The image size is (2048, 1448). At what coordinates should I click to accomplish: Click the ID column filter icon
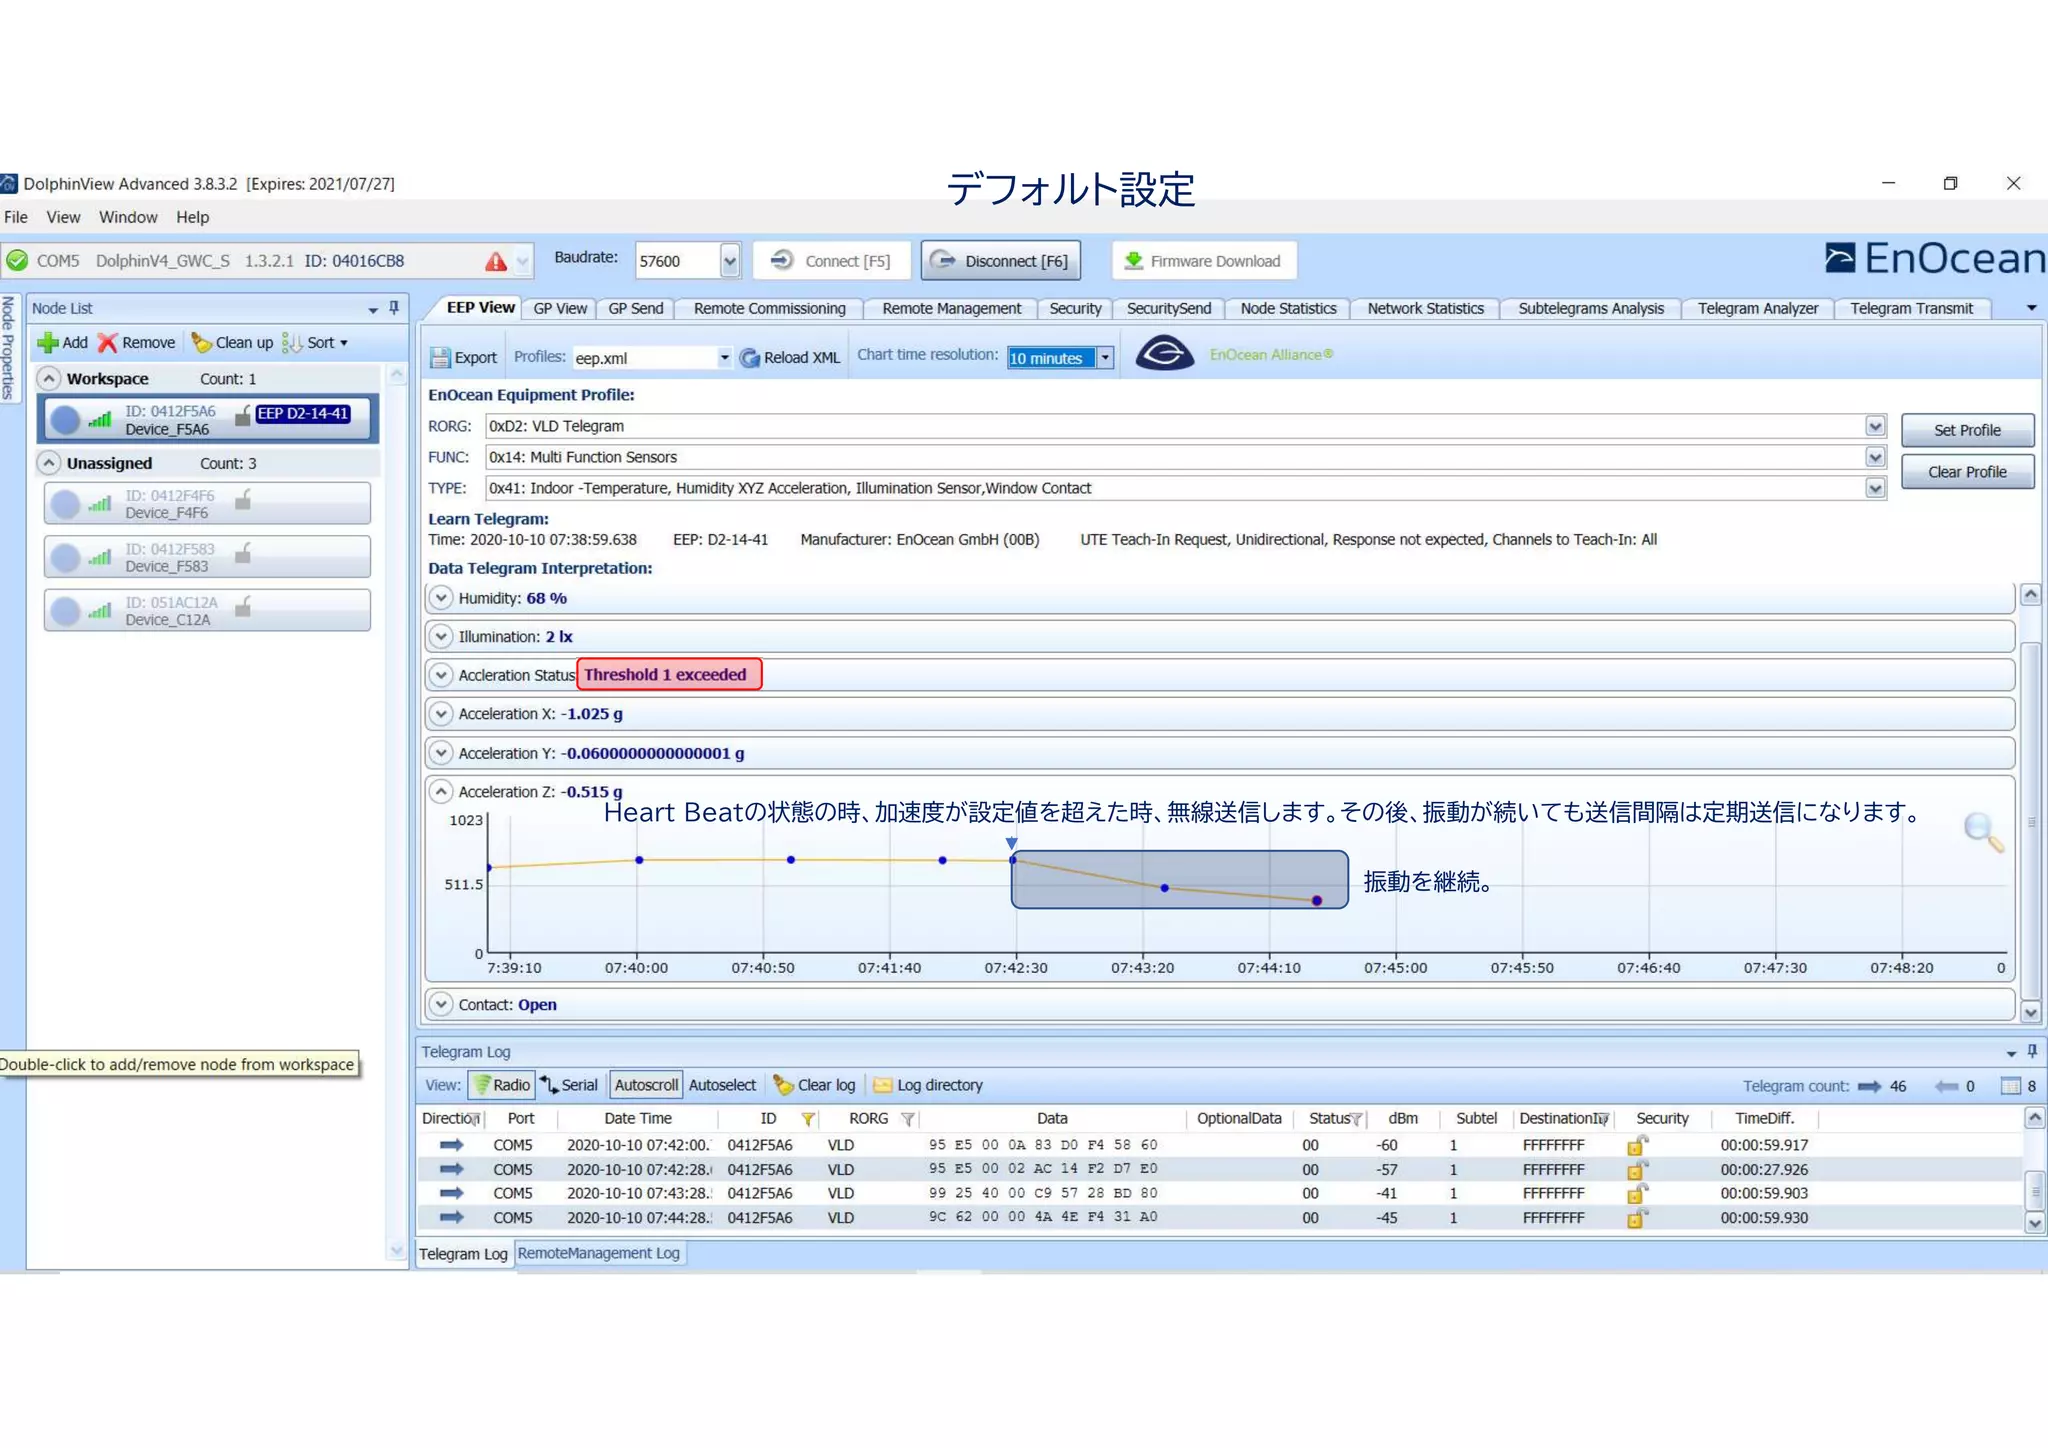808,1119
